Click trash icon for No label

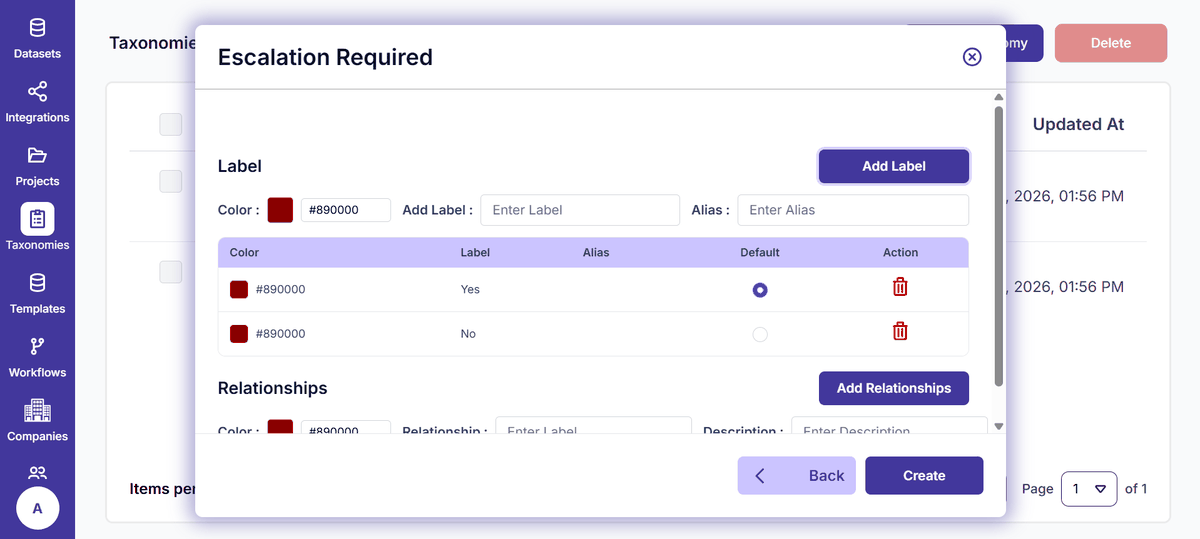(900, 331)
